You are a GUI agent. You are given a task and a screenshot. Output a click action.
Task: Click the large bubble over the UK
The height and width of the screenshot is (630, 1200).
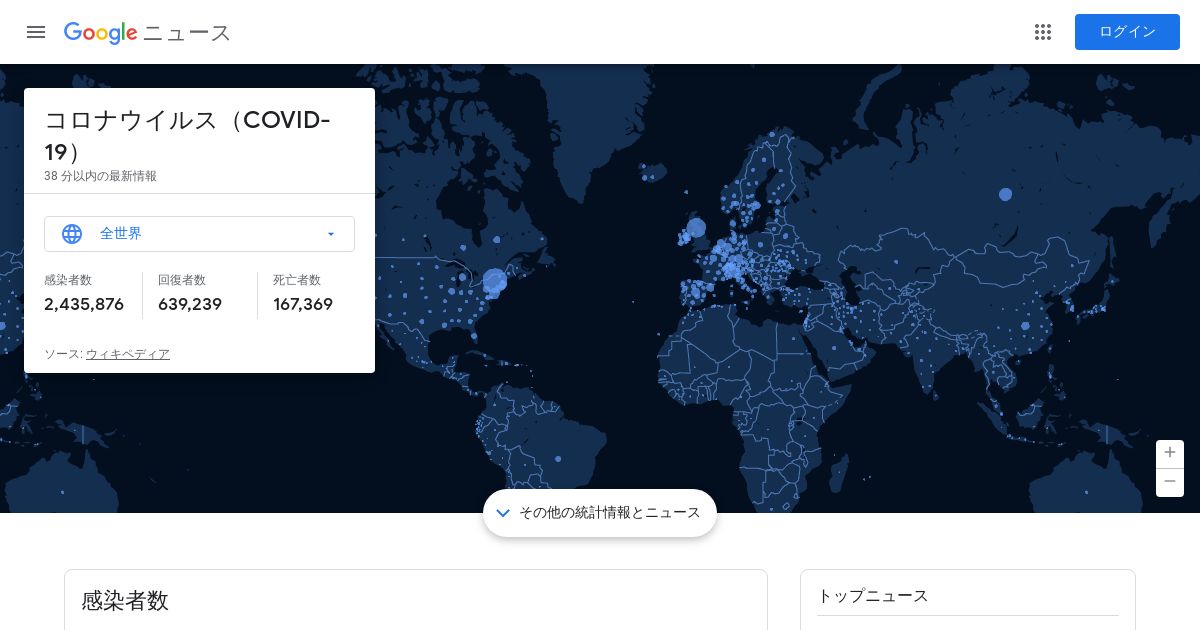696,228
